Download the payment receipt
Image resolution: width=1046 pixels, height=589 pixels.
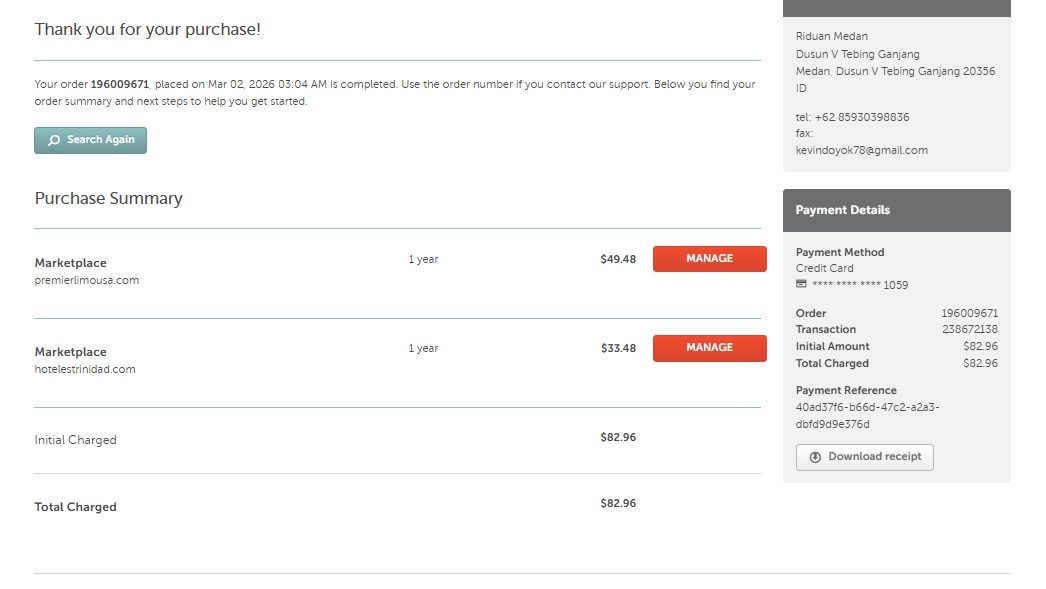[x=864, y=457]
